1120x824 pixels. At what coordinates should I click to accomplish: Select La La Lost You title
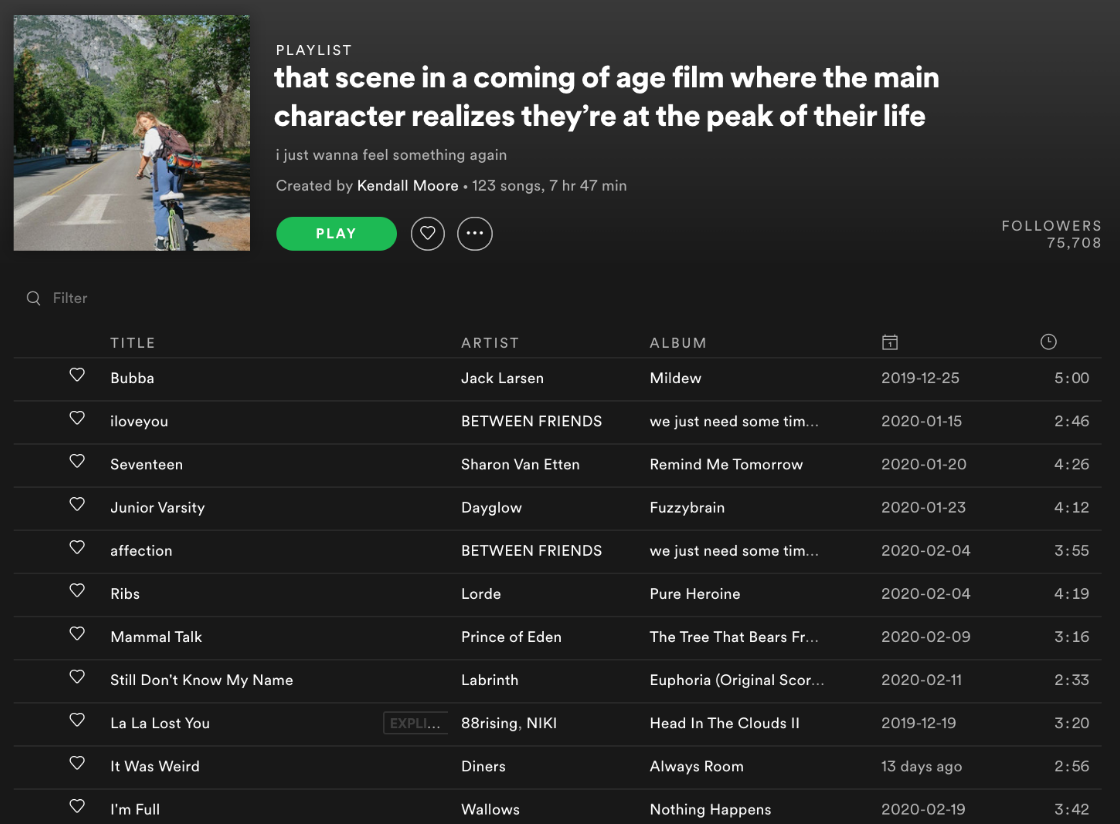pyautogui.click(x=160, y=723)
